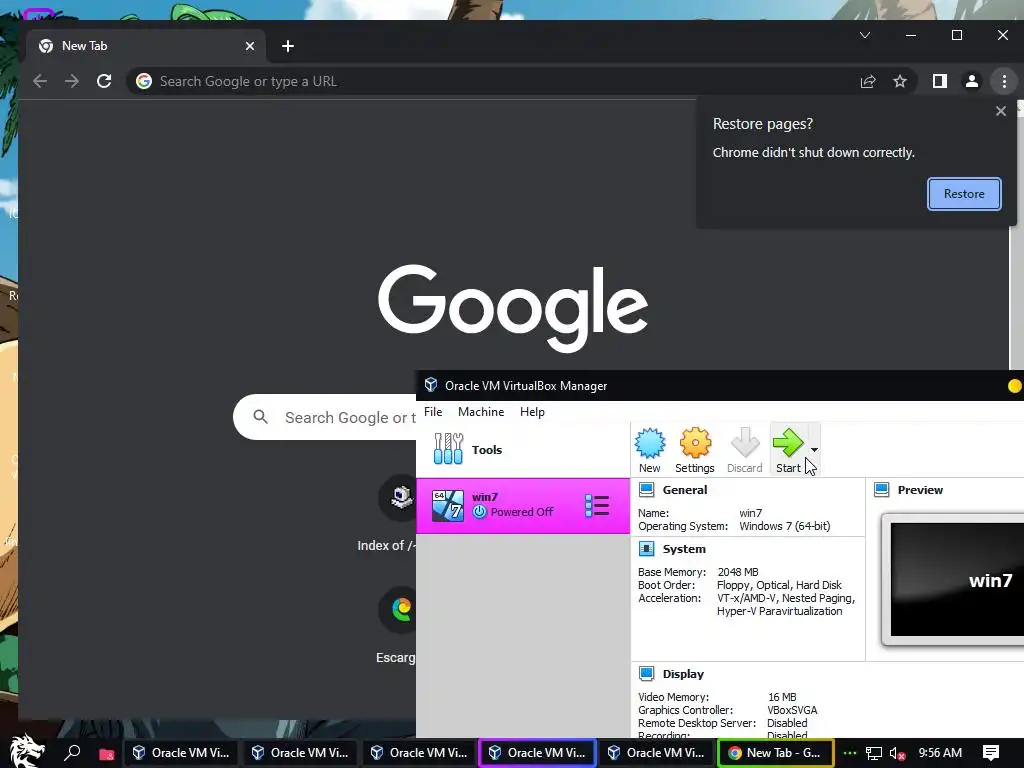Open a new Chrome tab with plus
1024x768 pixels.
[288, 46]
